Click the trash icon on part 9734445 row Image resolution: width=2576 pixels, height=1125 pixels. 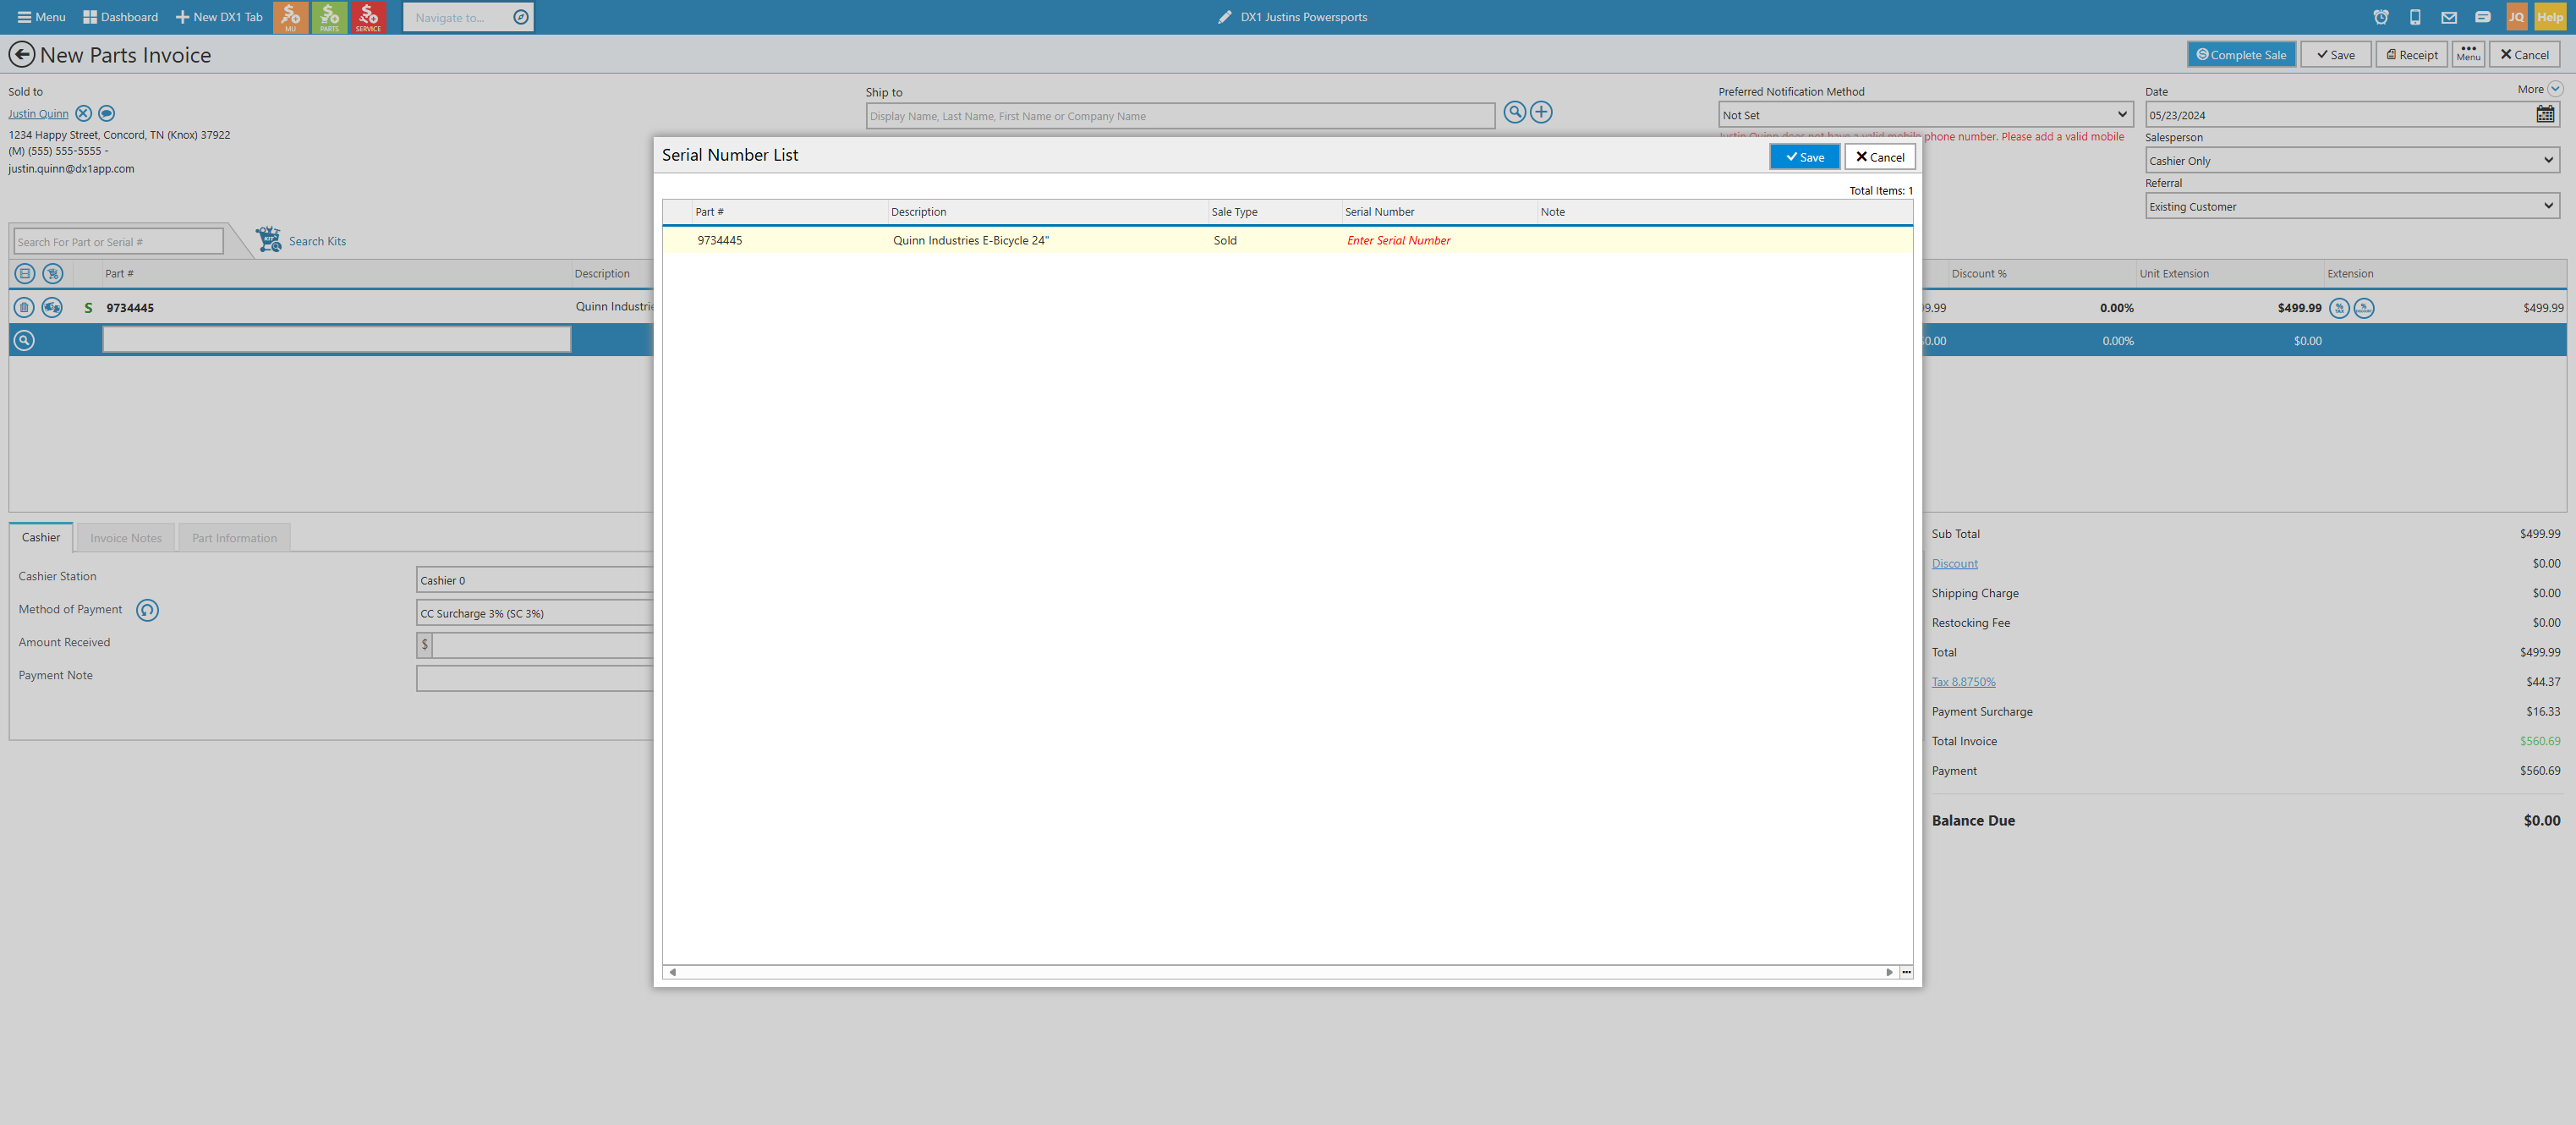[24, 308]
